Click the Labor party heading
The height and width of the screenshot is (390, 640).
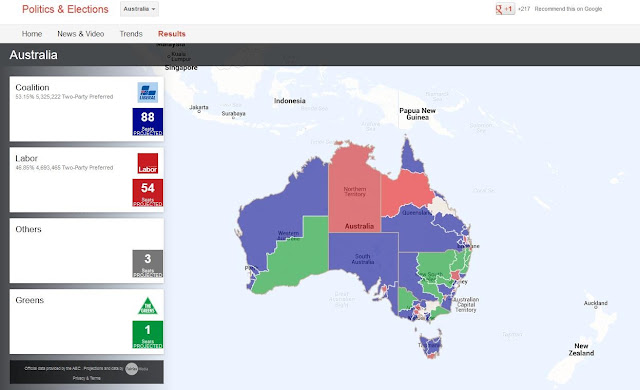tap(27, 158)
